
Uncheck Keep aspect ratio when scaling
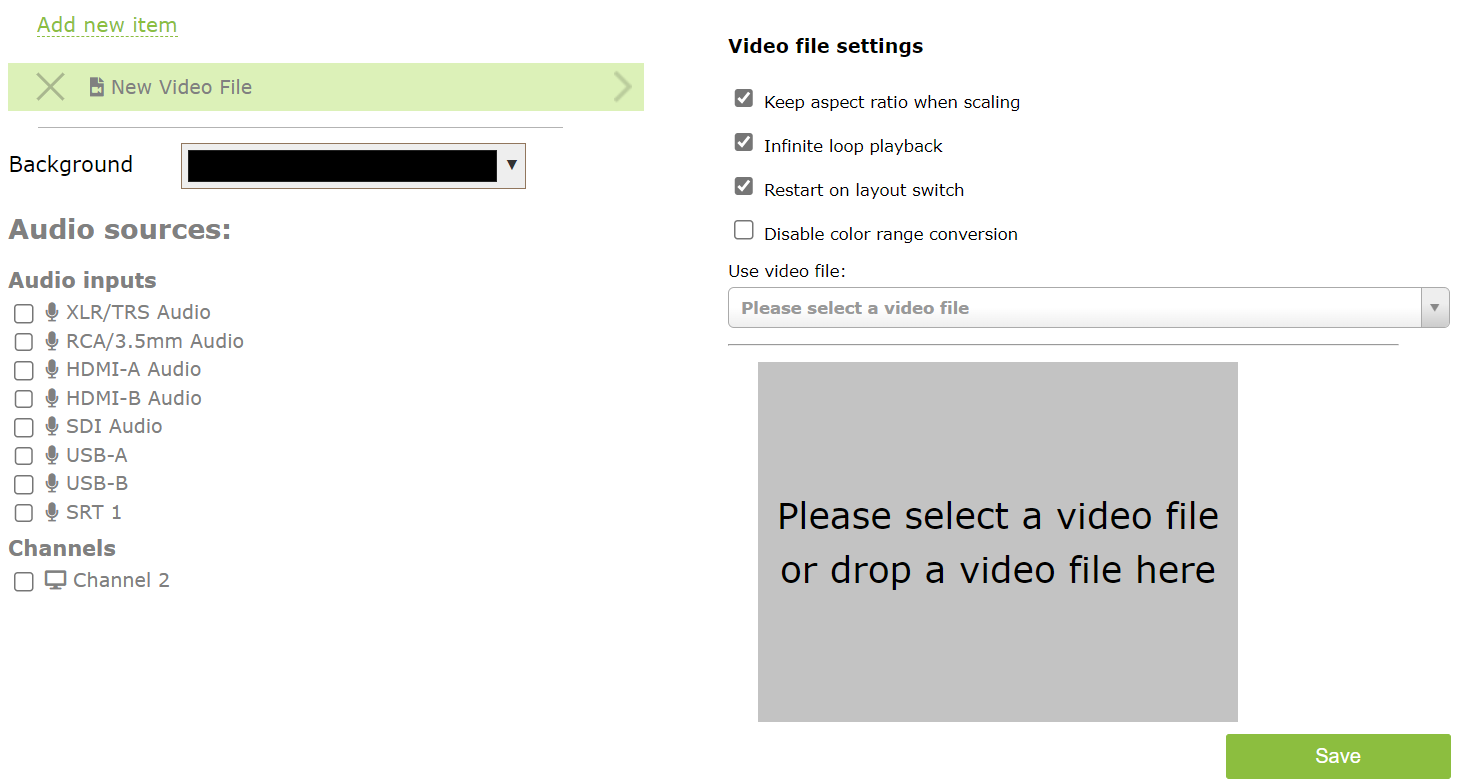point(743,98)
